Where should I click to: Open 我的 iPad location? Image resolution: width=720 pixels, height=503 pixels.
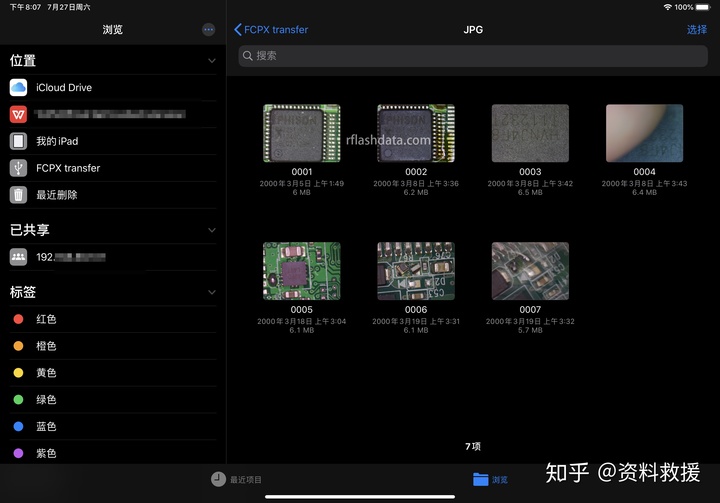pyautogui.click(x=112, y=141)
